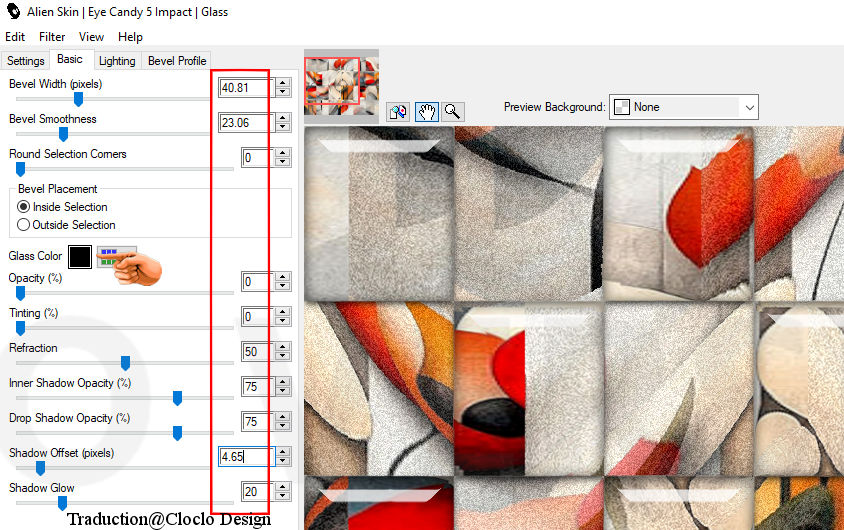This screenshot has height=530, width=844.
Task: Click the Drop Shadow Opacity value field
Action: [x=258, y=422]
